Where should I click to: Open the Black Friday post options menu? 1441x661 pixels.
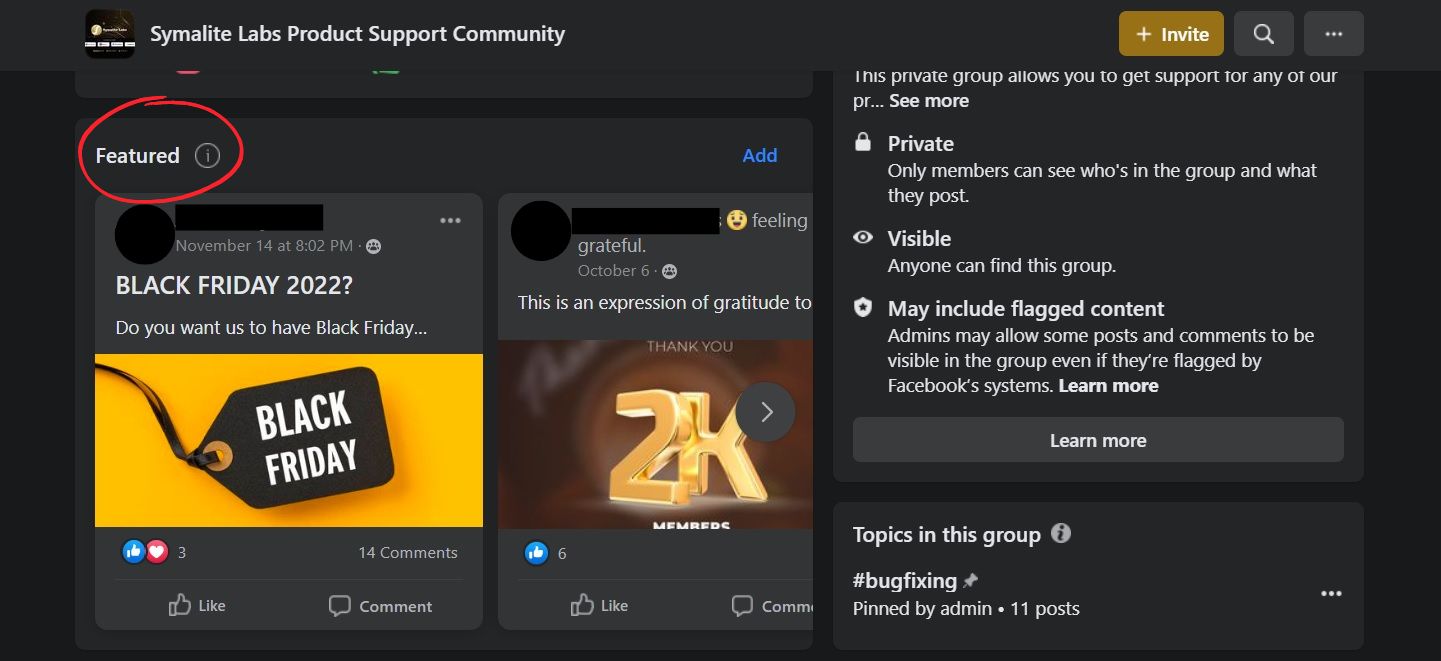451,220
